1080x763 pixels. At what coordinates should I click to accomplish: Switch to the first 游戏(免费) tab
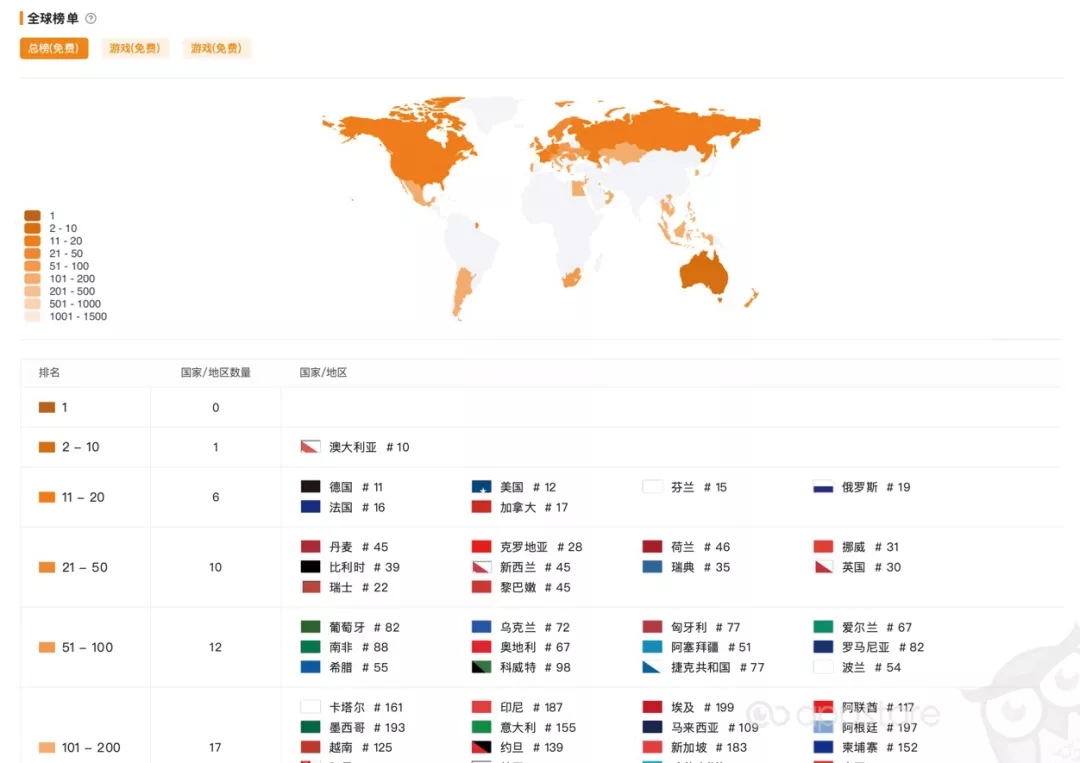pos(134,47)
